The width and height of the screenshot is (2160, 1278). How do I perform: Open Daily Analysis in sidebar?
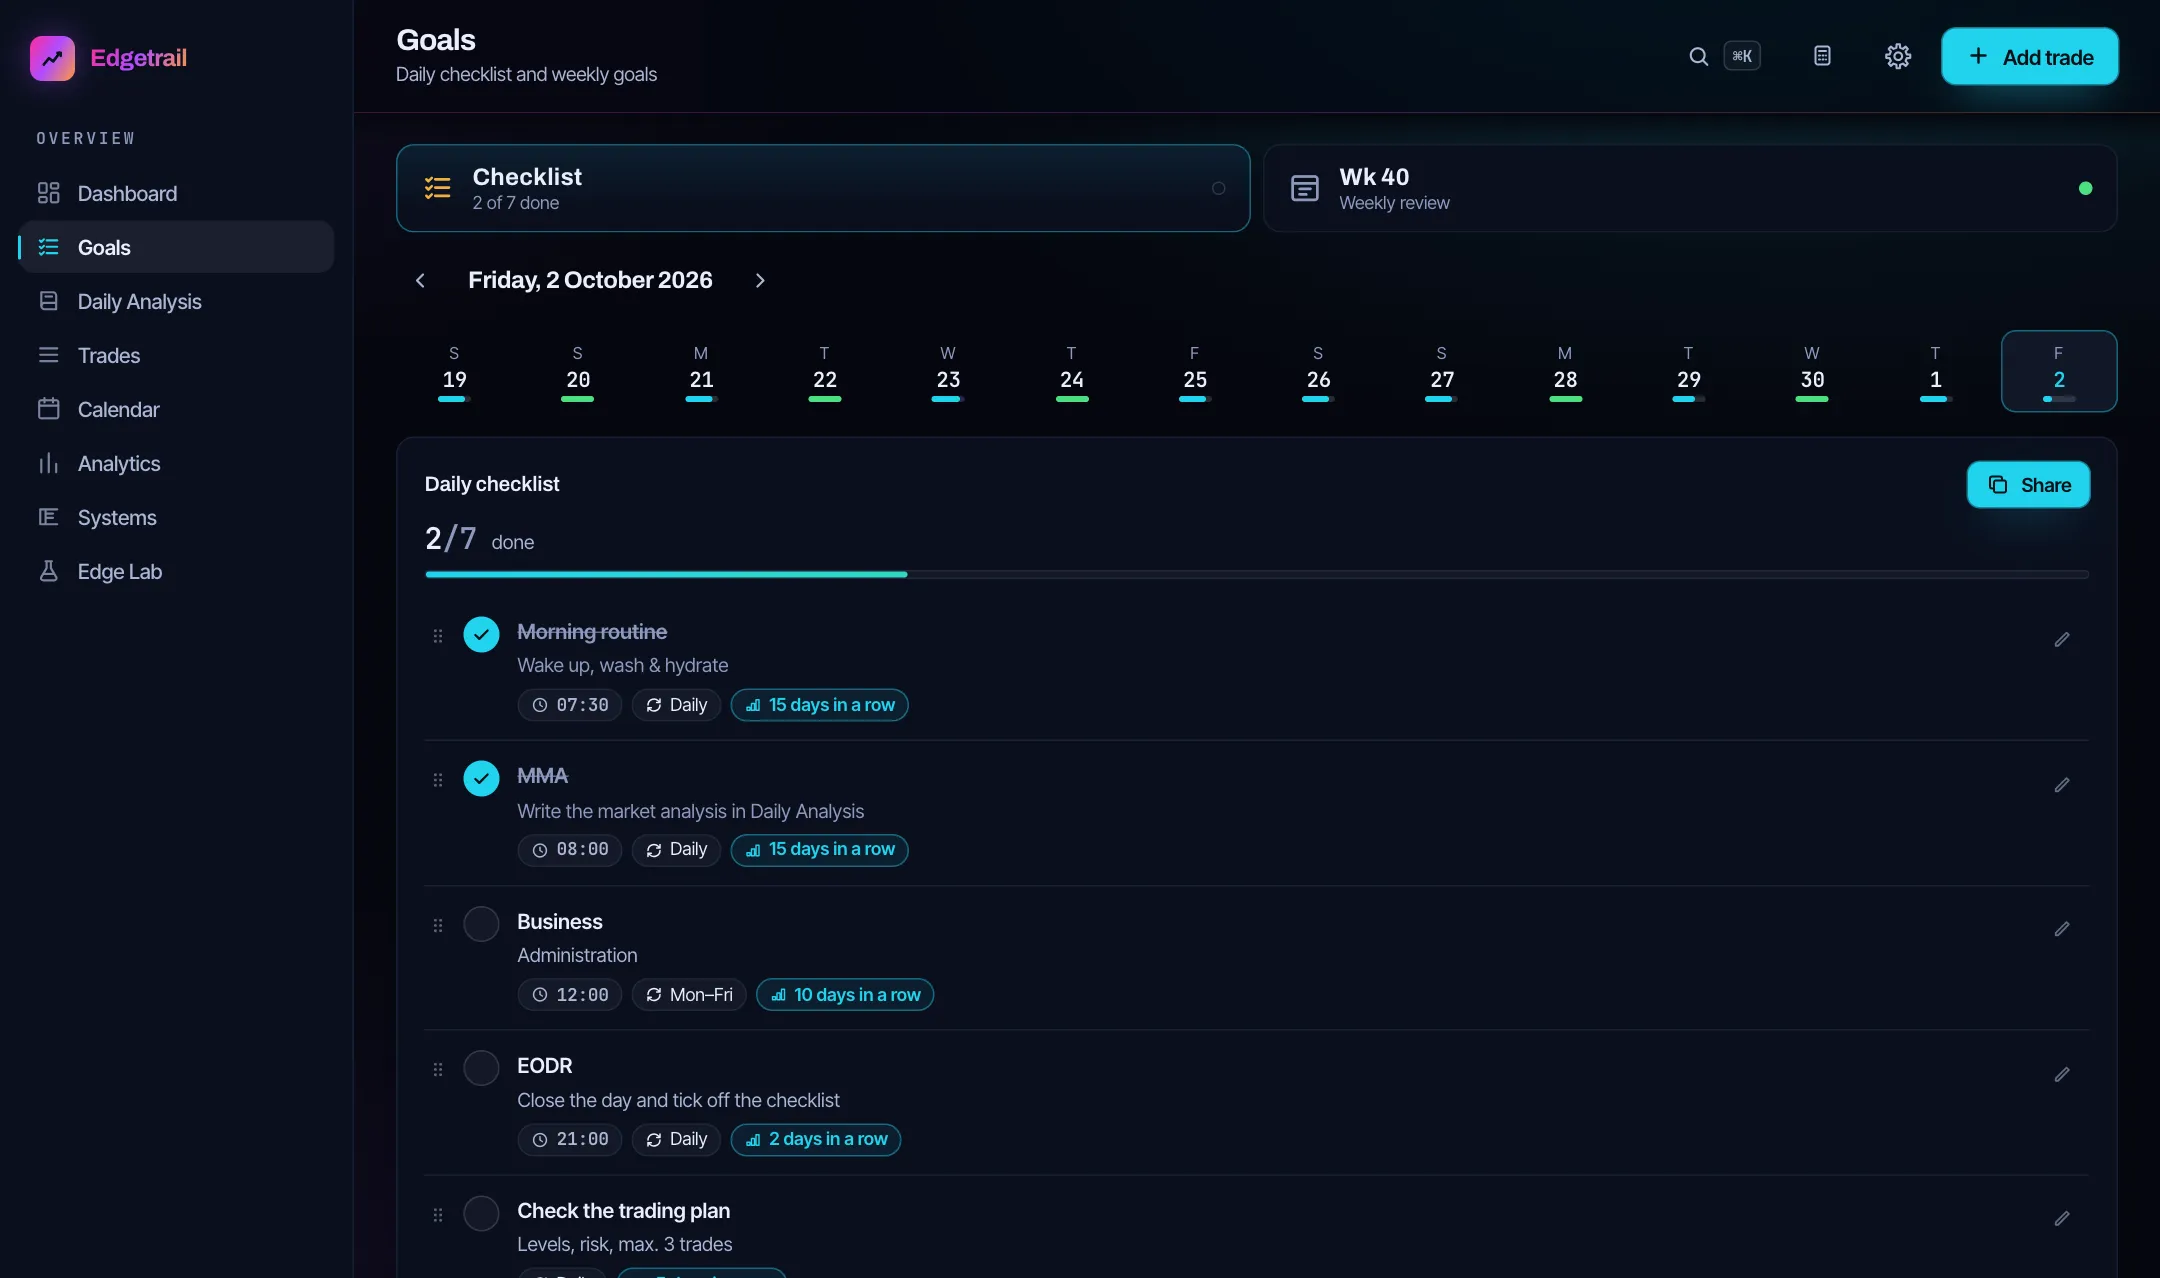(x=176, y=301)
